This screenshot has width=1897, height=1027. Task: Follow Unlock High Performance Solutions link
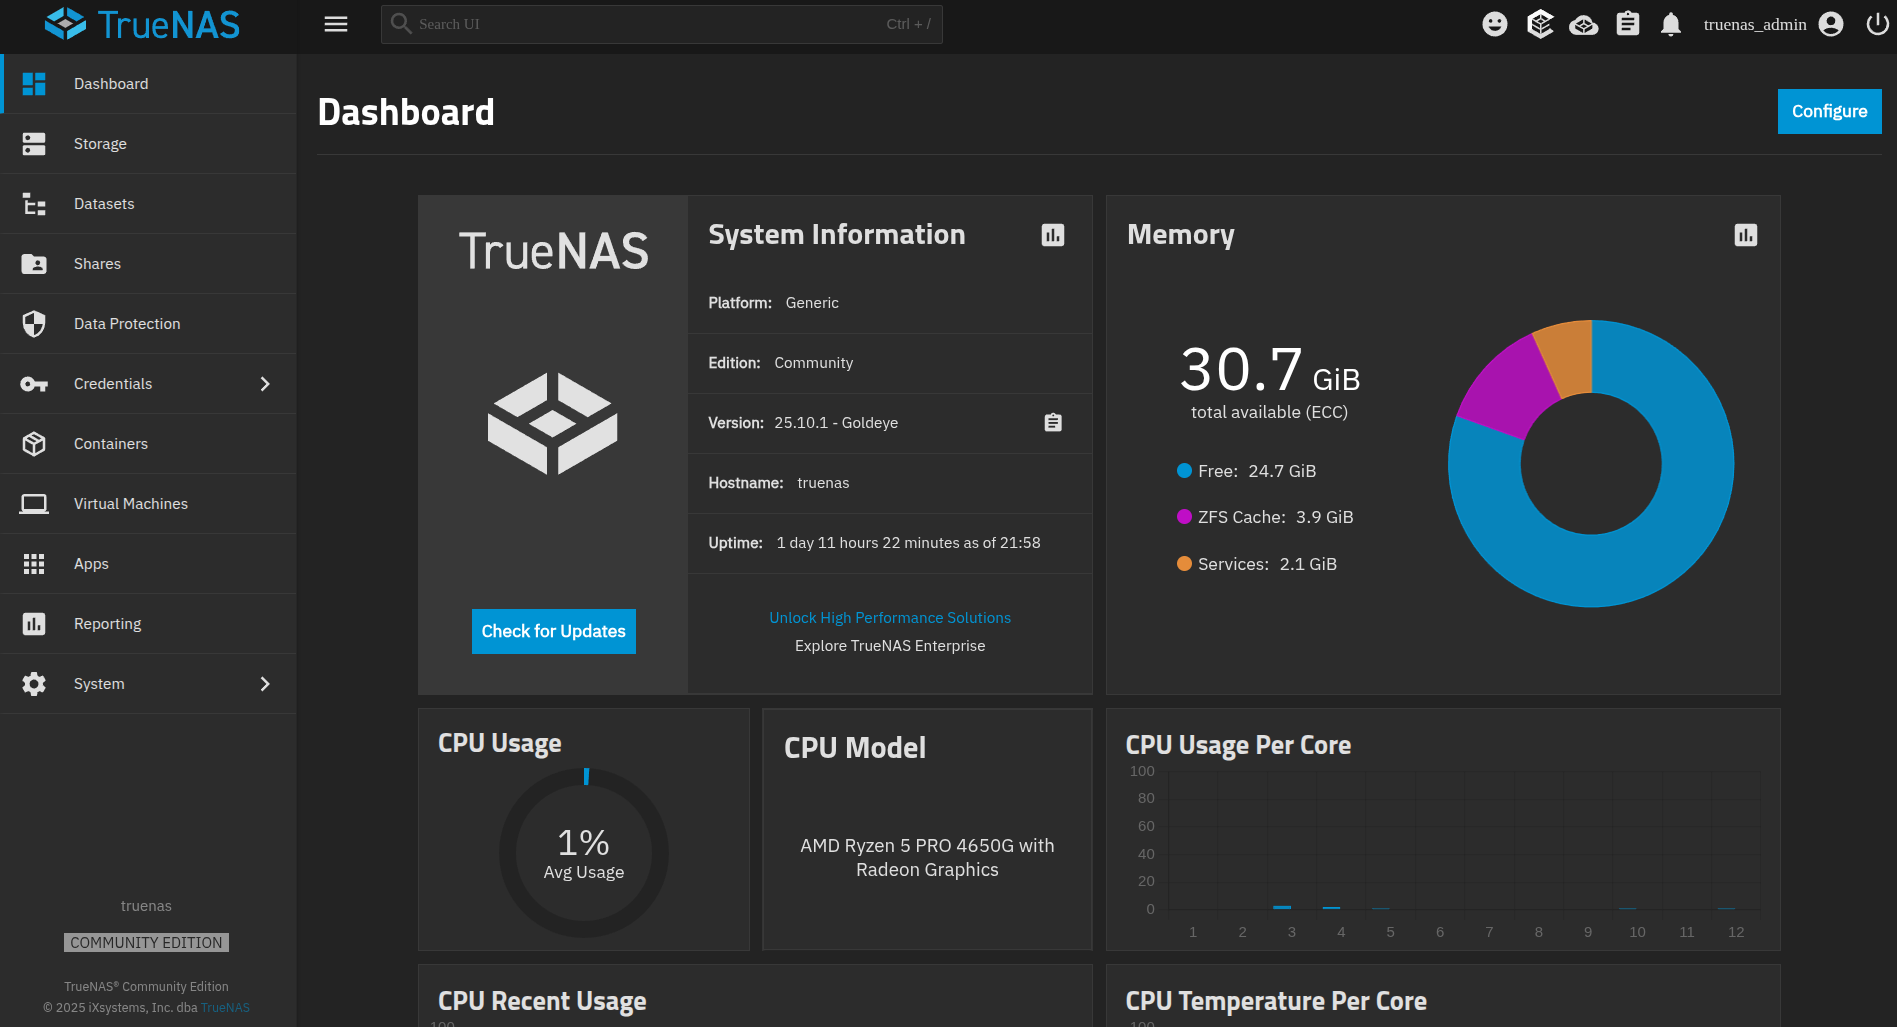pos(889,618)
